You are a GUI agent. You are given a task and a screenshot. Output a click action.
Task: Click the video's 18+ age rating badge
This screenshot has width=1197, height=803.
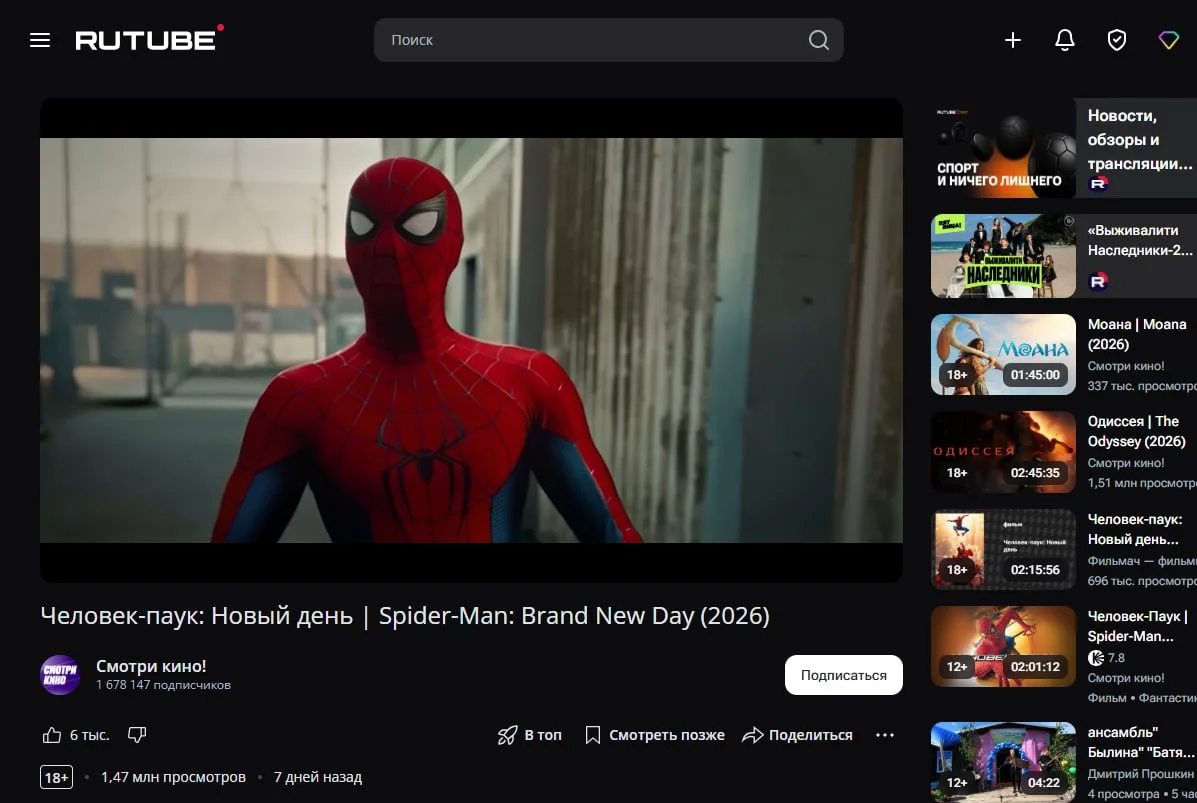pos(56,777)
